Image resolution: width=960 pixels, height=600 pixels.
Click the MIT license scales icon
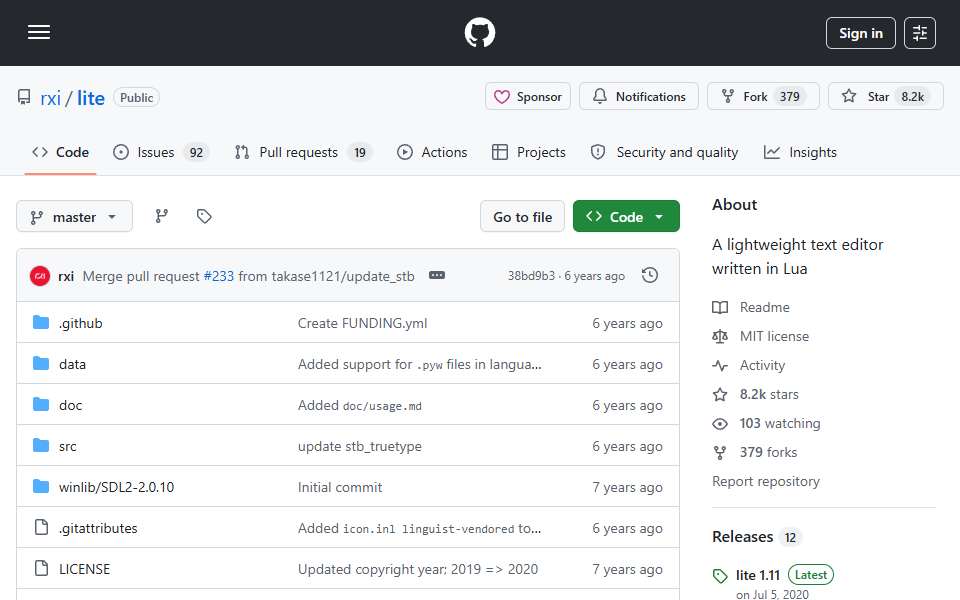720,336
